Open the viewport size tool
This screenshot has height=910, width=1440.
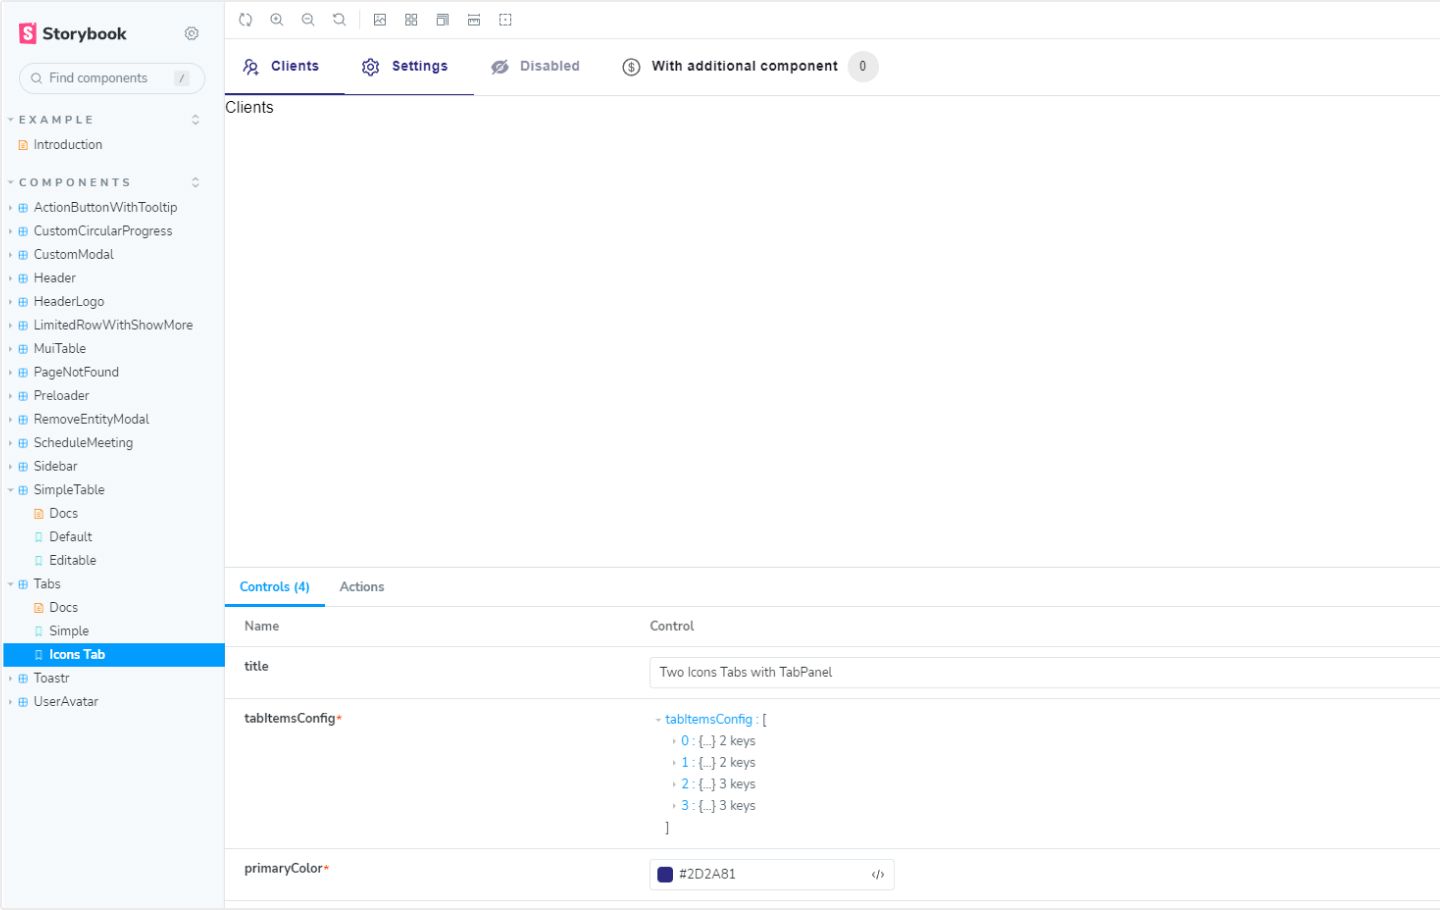click(442, 20)
